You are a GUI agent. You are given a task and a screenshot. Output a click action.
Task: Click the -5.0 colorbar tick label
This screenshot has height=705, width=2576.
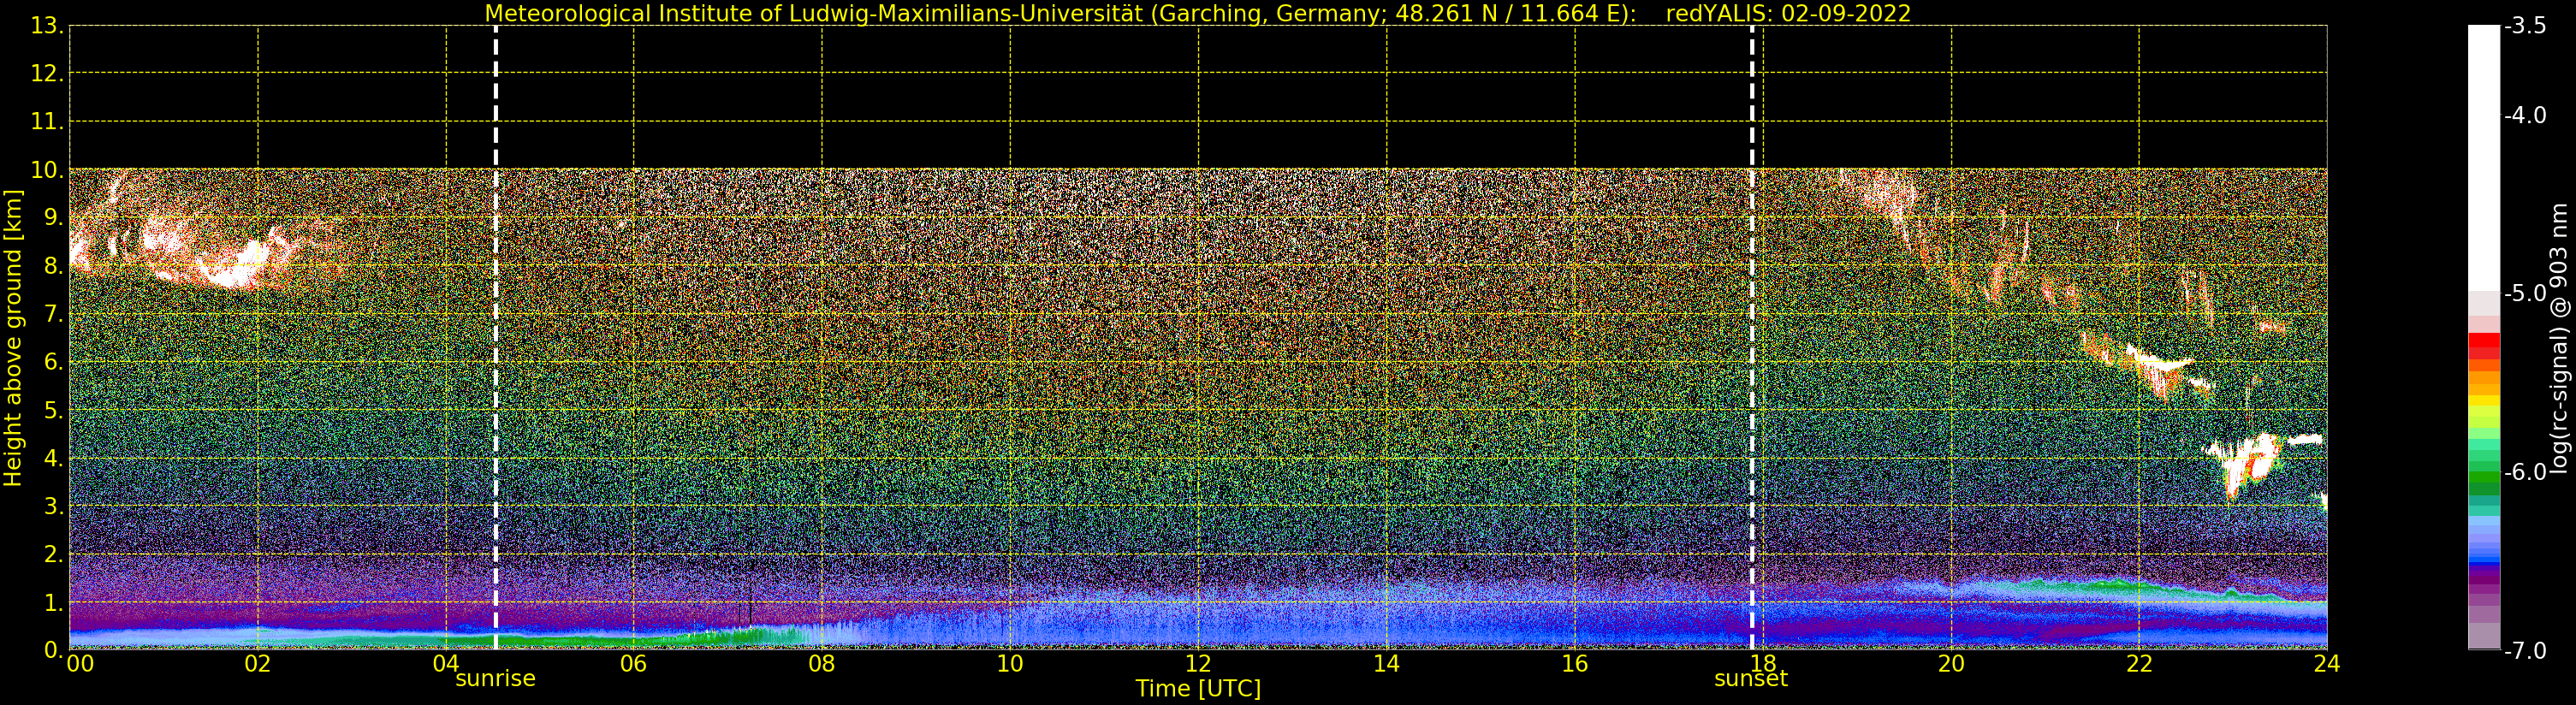click(x=2525, y=294)
